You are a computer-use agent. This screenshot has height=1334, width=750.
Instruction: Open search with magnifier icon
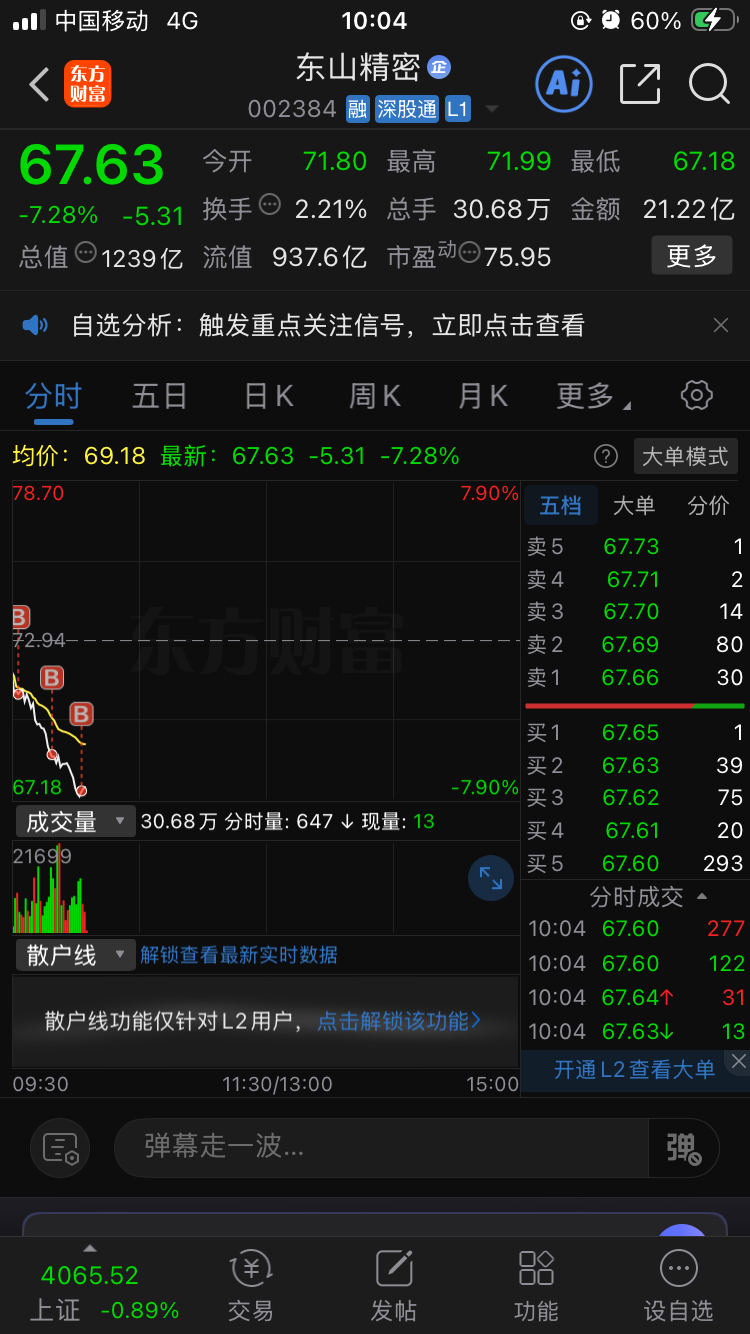(709, 84)
